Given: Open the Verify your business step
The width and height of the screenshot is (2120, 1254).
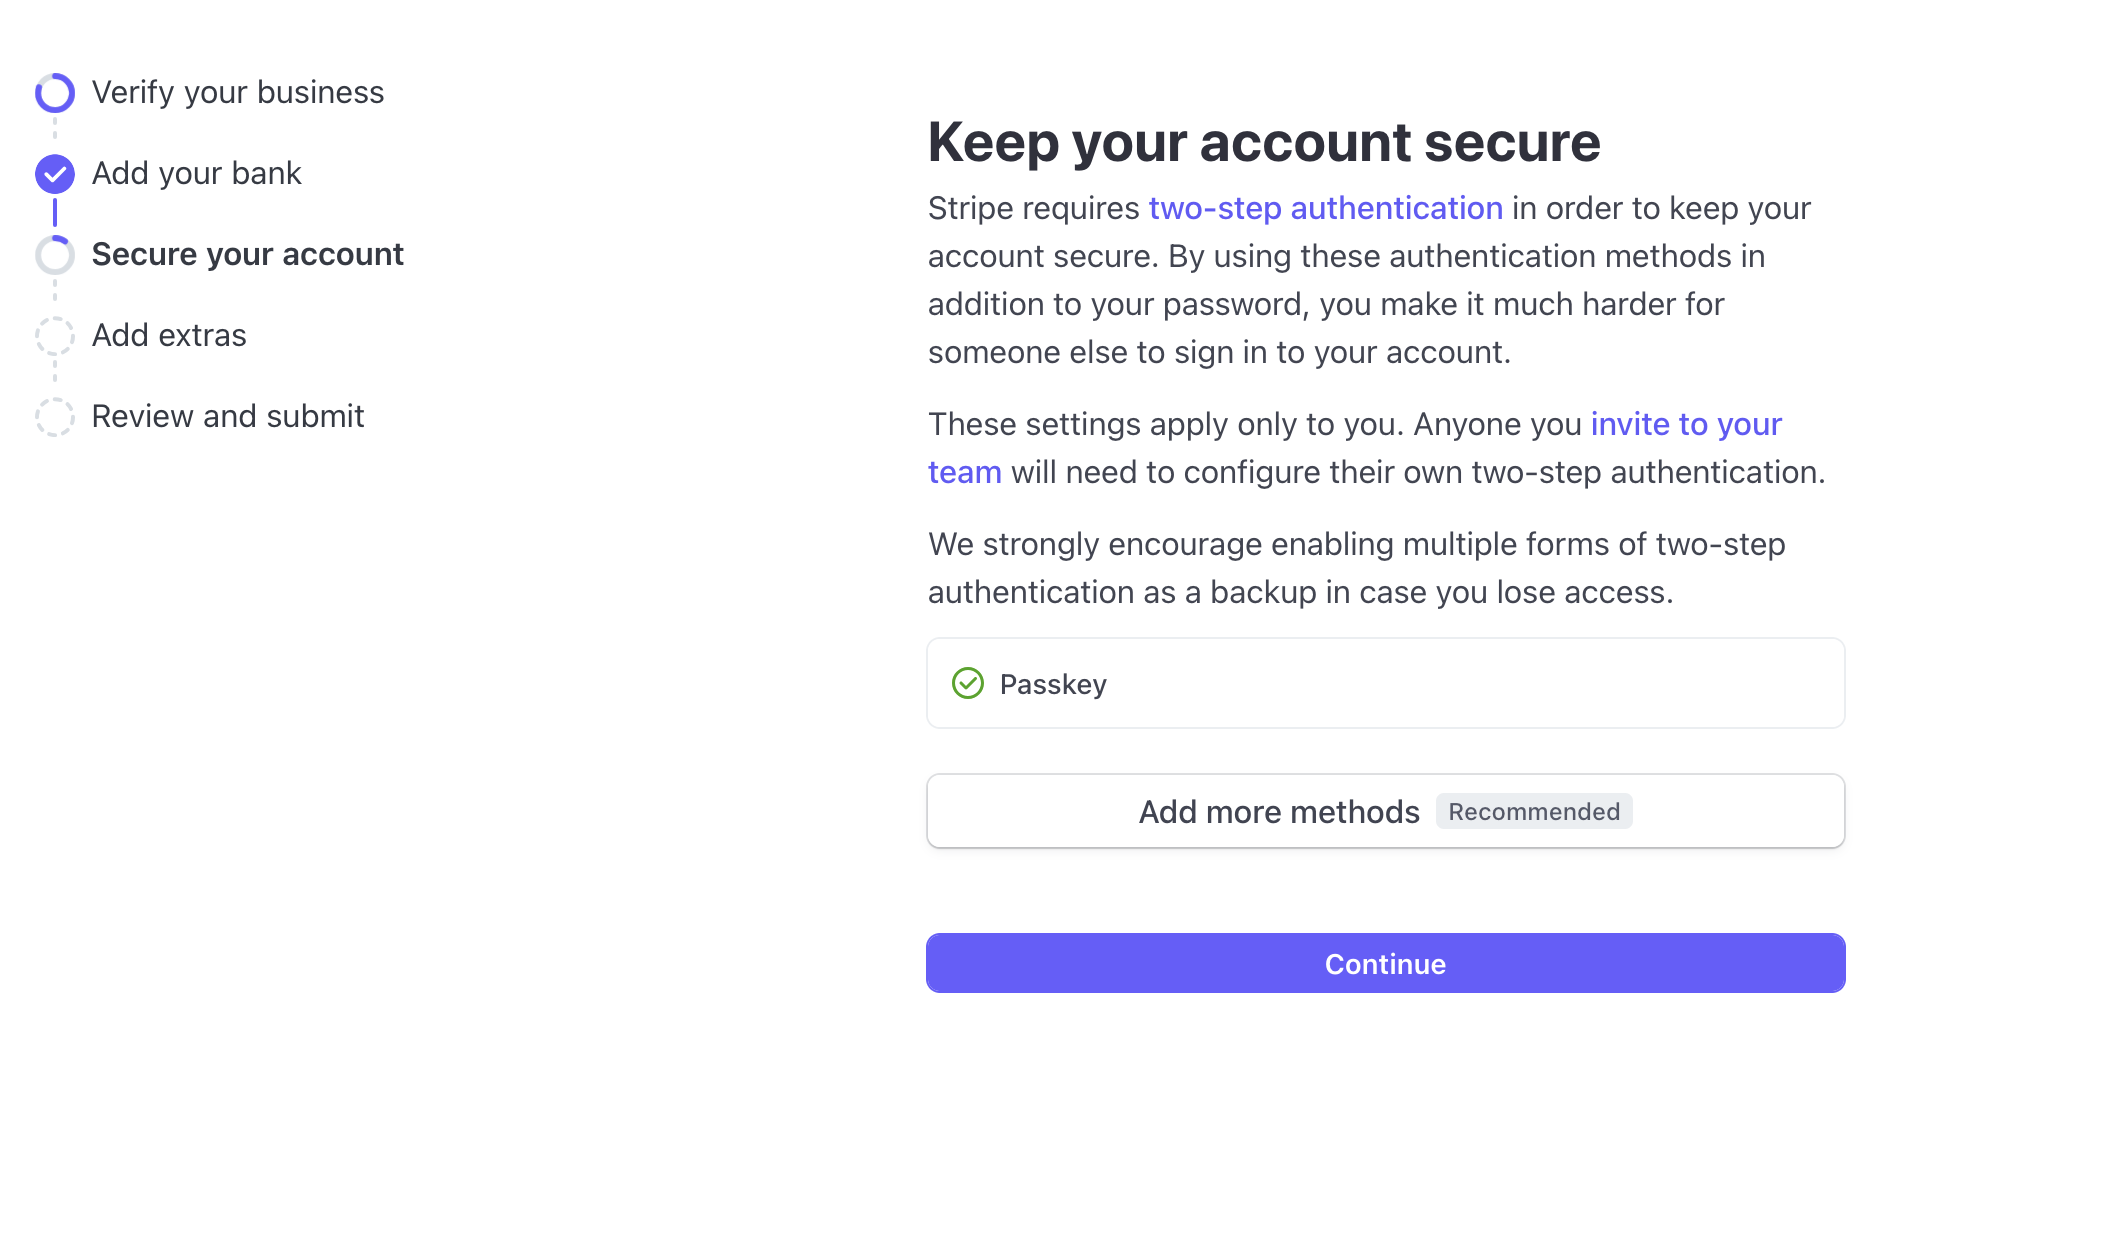Looking at the screenshot, I should (237, 92).
